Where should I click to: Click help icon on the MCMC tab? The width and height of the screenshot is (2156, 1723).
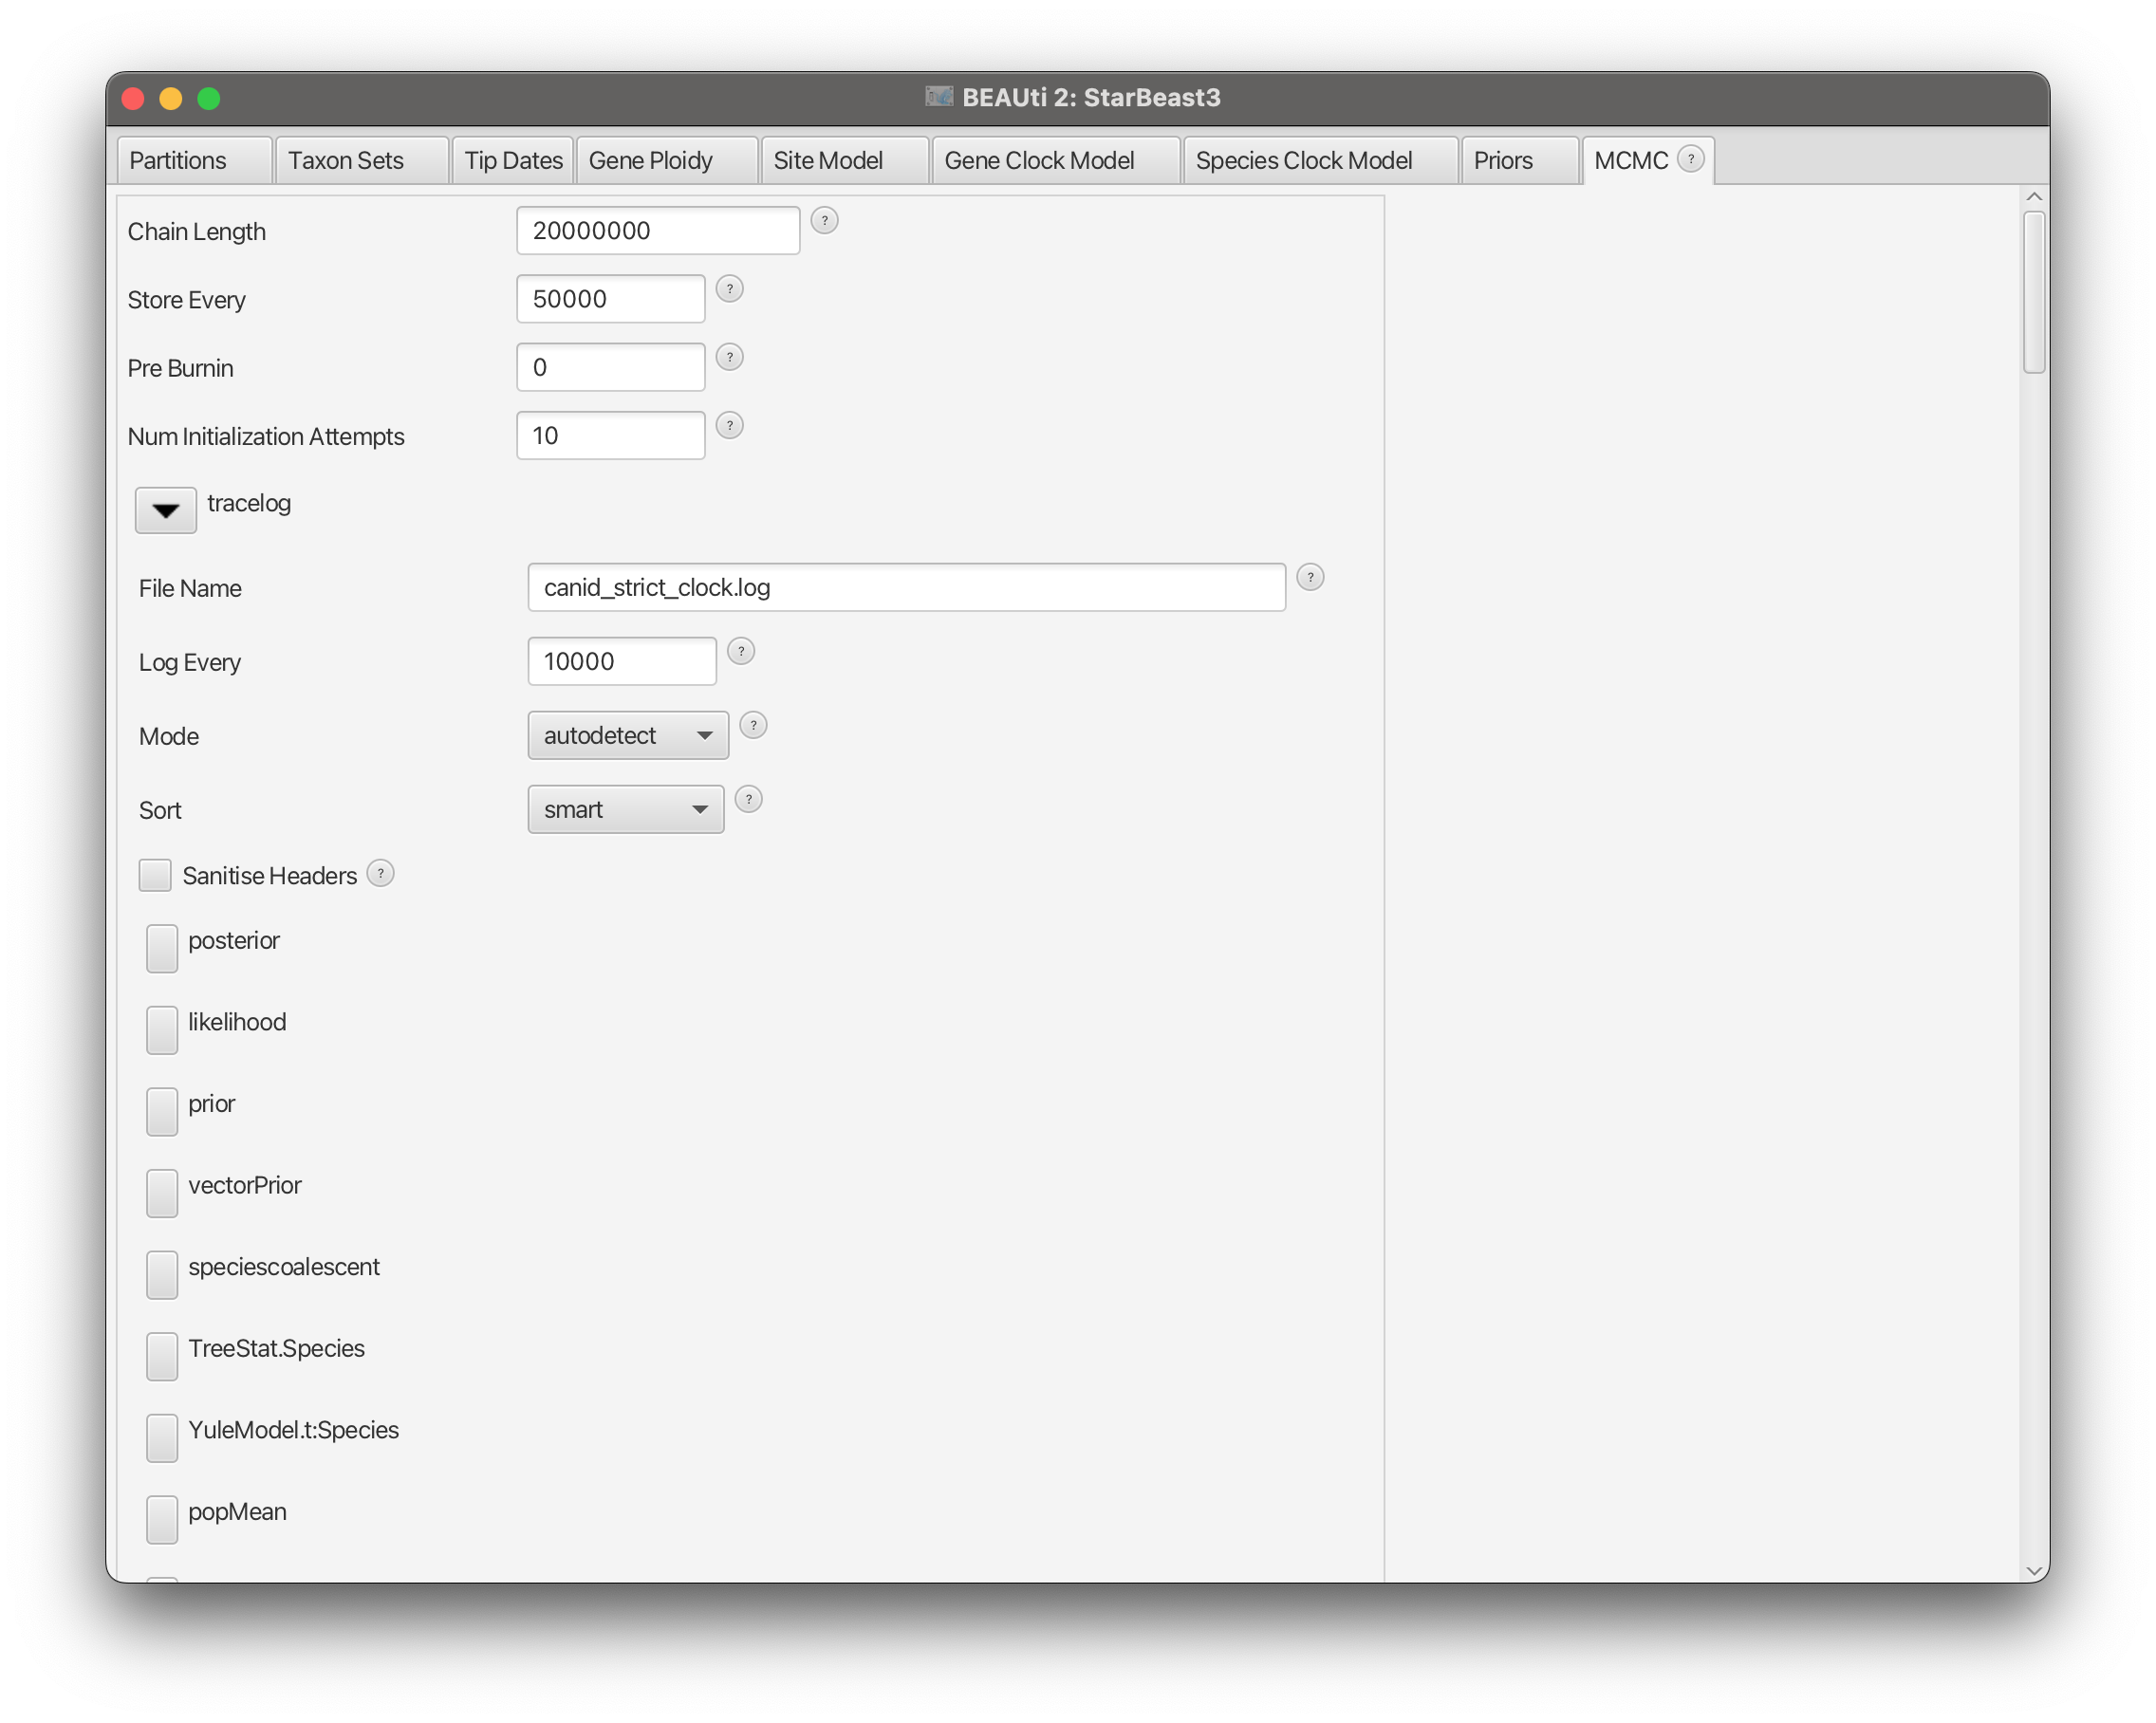(x=1691, y=159)
